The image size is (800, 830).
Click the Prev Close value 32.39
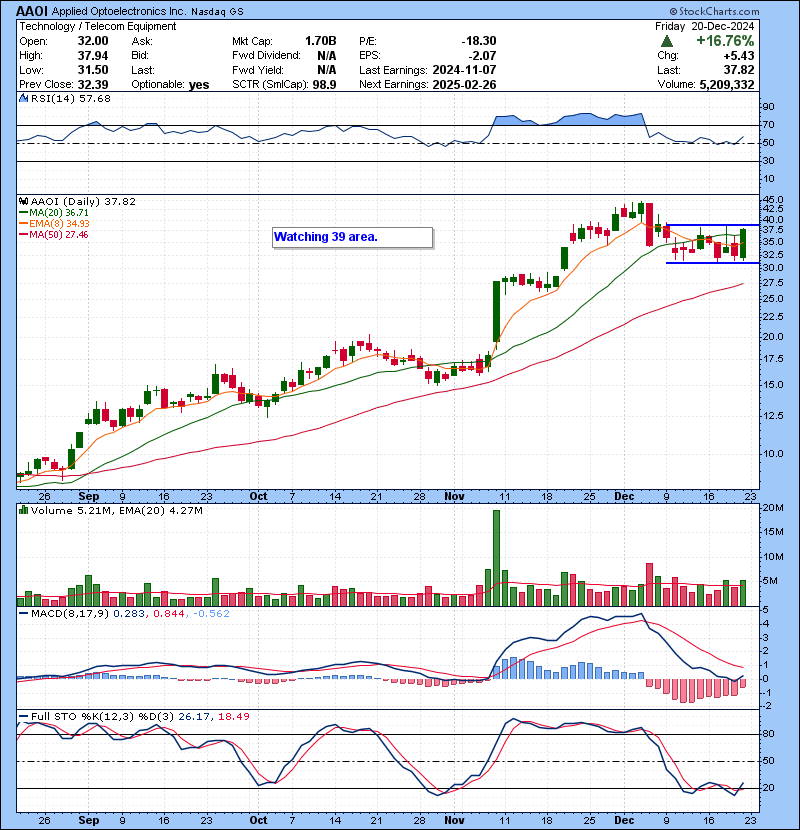[93, 84]
